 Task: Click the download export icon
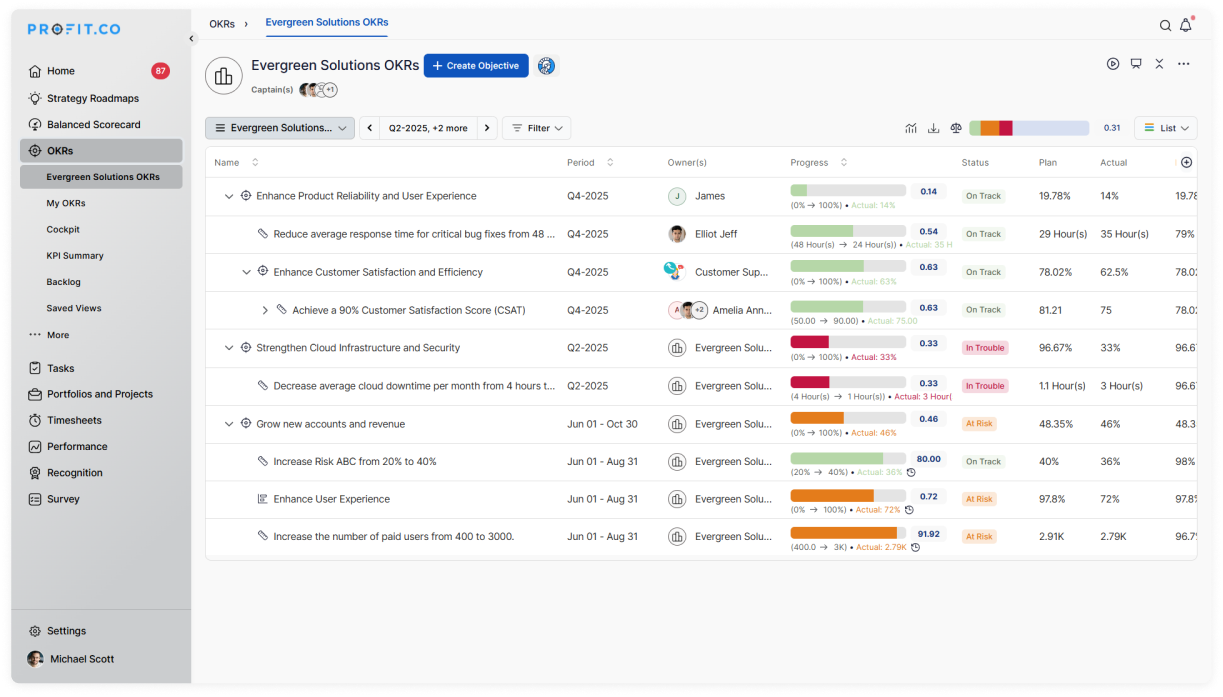pyautogui.click(x=933, y=128)
